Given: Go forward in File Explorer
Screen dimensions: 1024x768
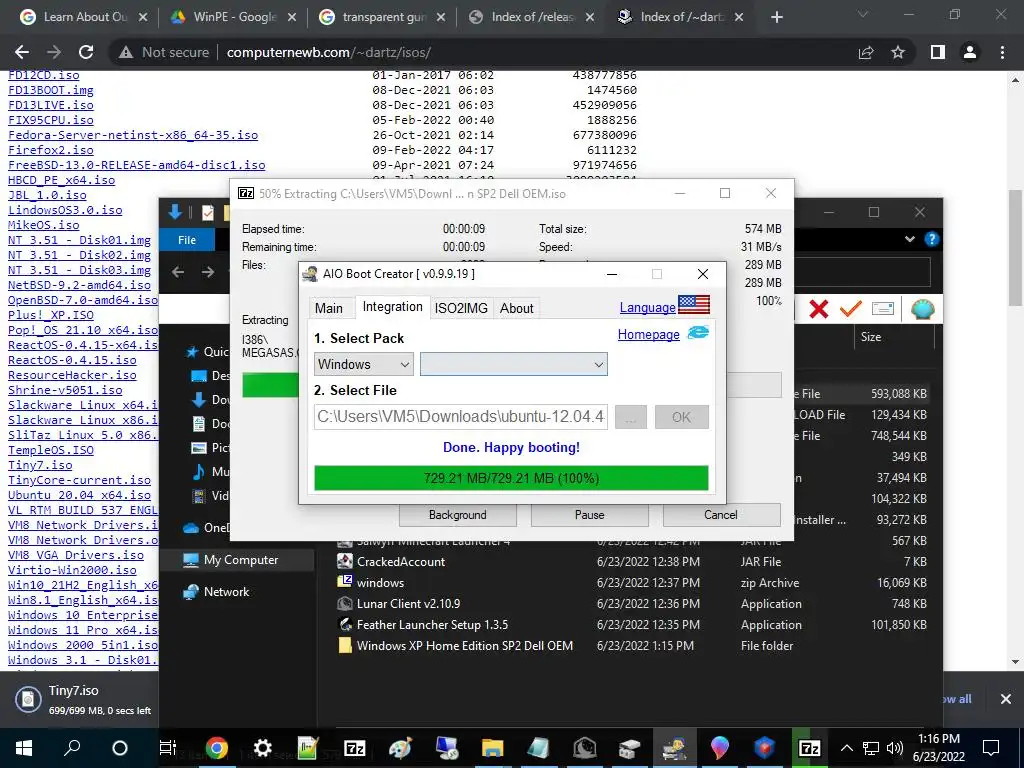Looking at the screenshot, I should tap(208, 272).
